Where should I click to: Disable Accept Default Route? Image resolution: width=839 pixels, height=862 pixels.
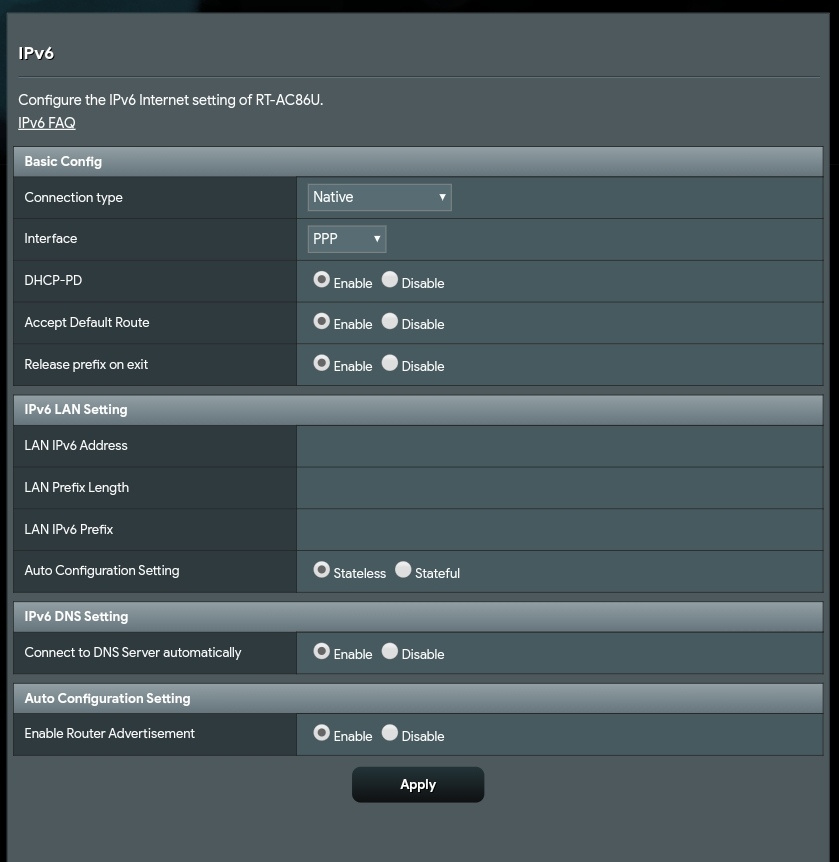click(x=390, y=322)
